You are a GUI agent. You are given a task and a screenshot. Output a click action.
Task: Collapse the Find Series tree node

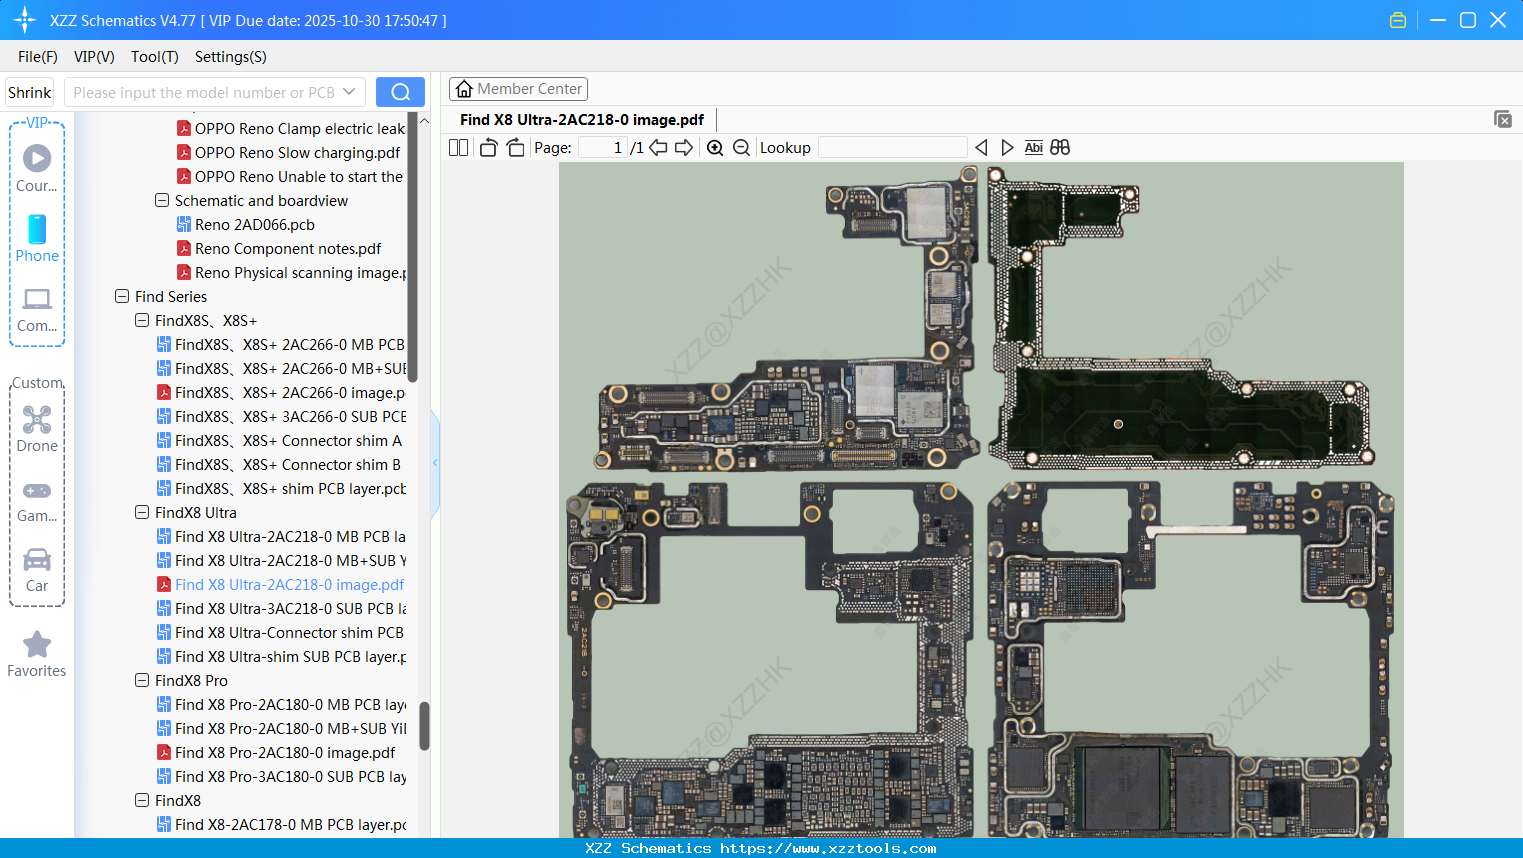coord(122,297)
